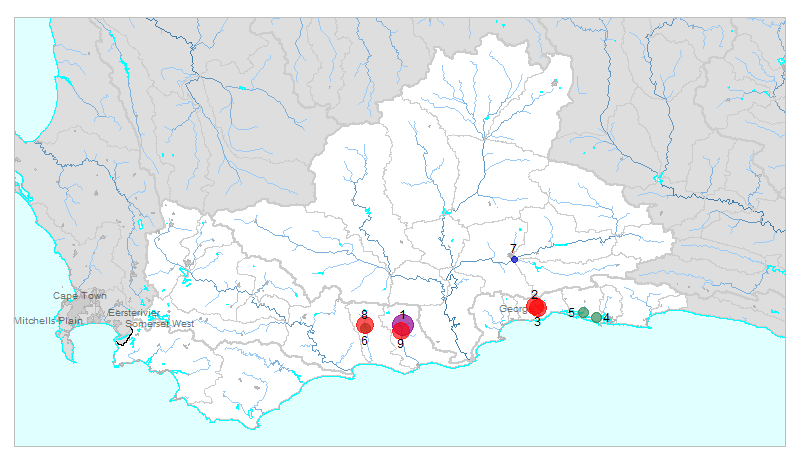Click the small blue marker labeled 7
Viewport: 800px width, 461px height.
514,260
